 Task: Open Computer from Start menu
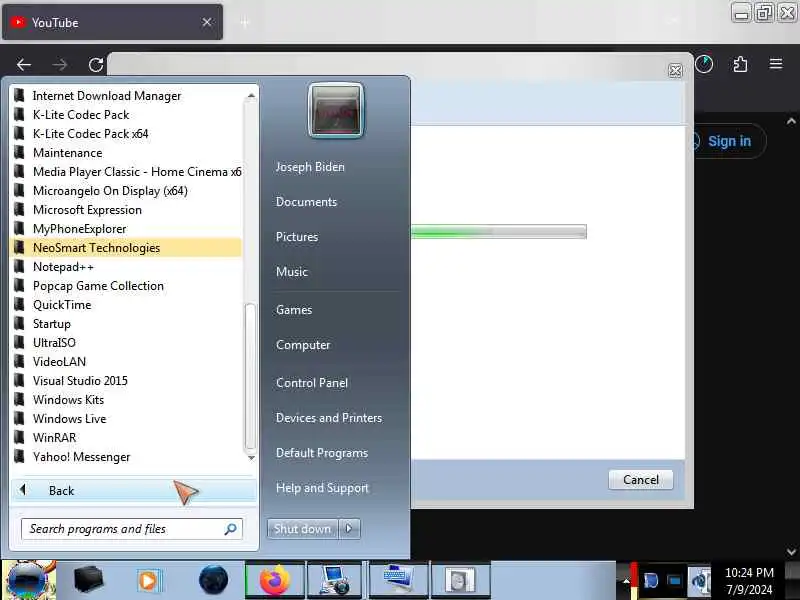(303, 345)
